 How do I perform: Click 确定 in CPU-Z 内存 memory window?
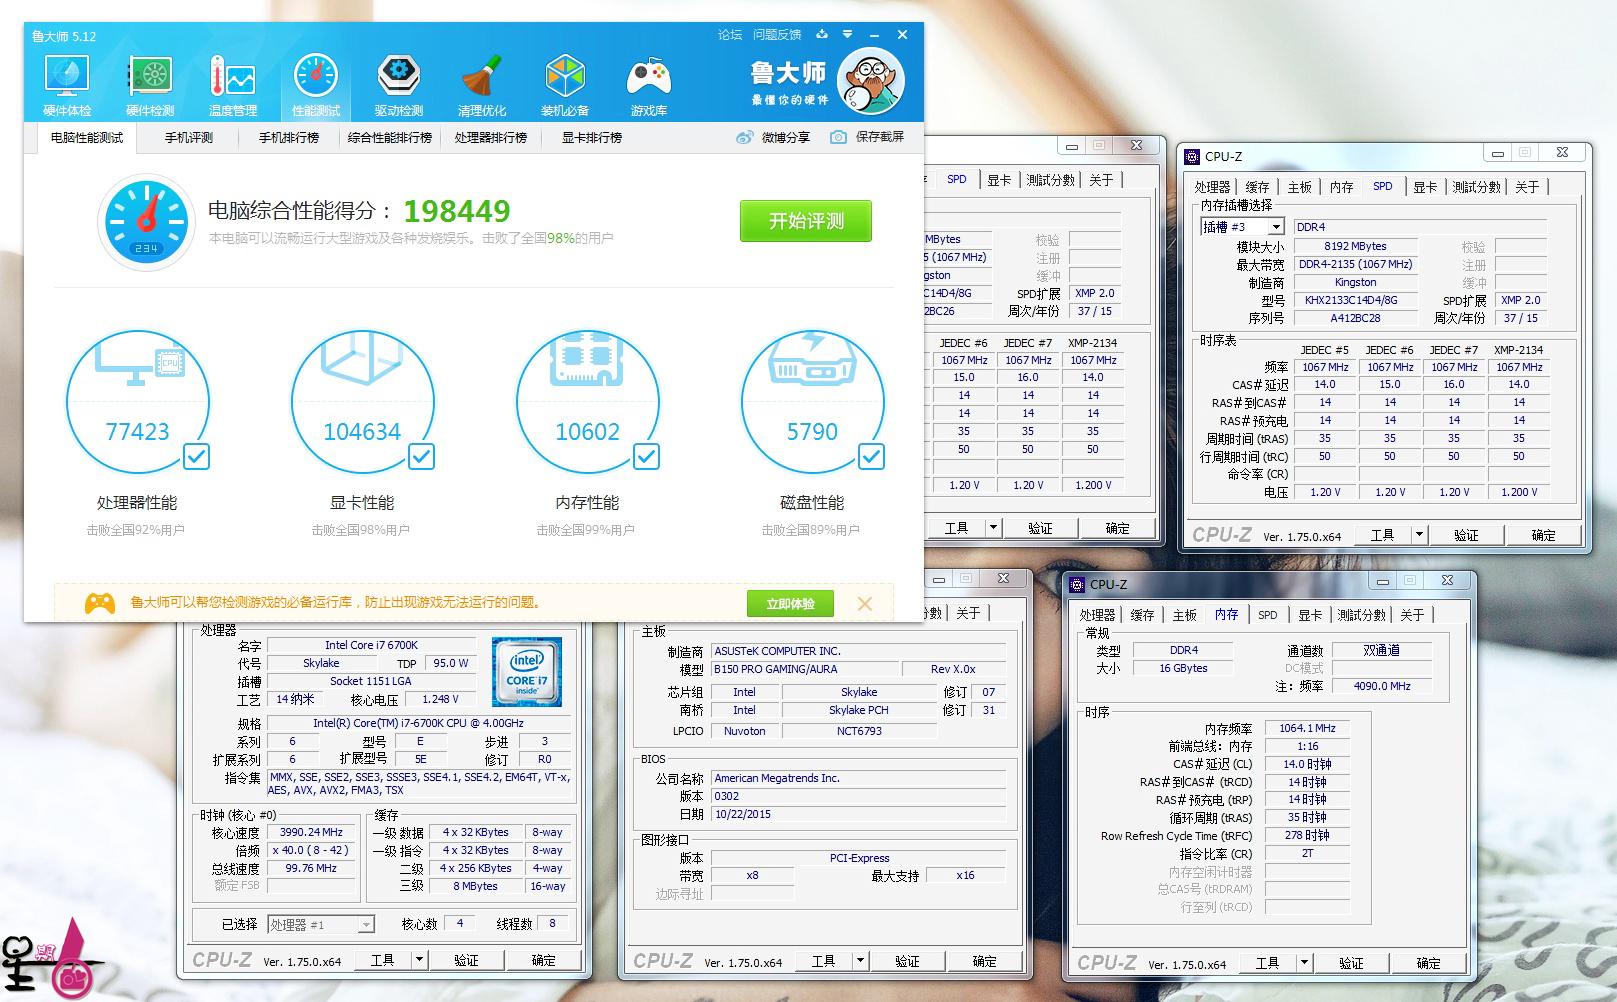pyautogui.click(x=1428, y=963)
